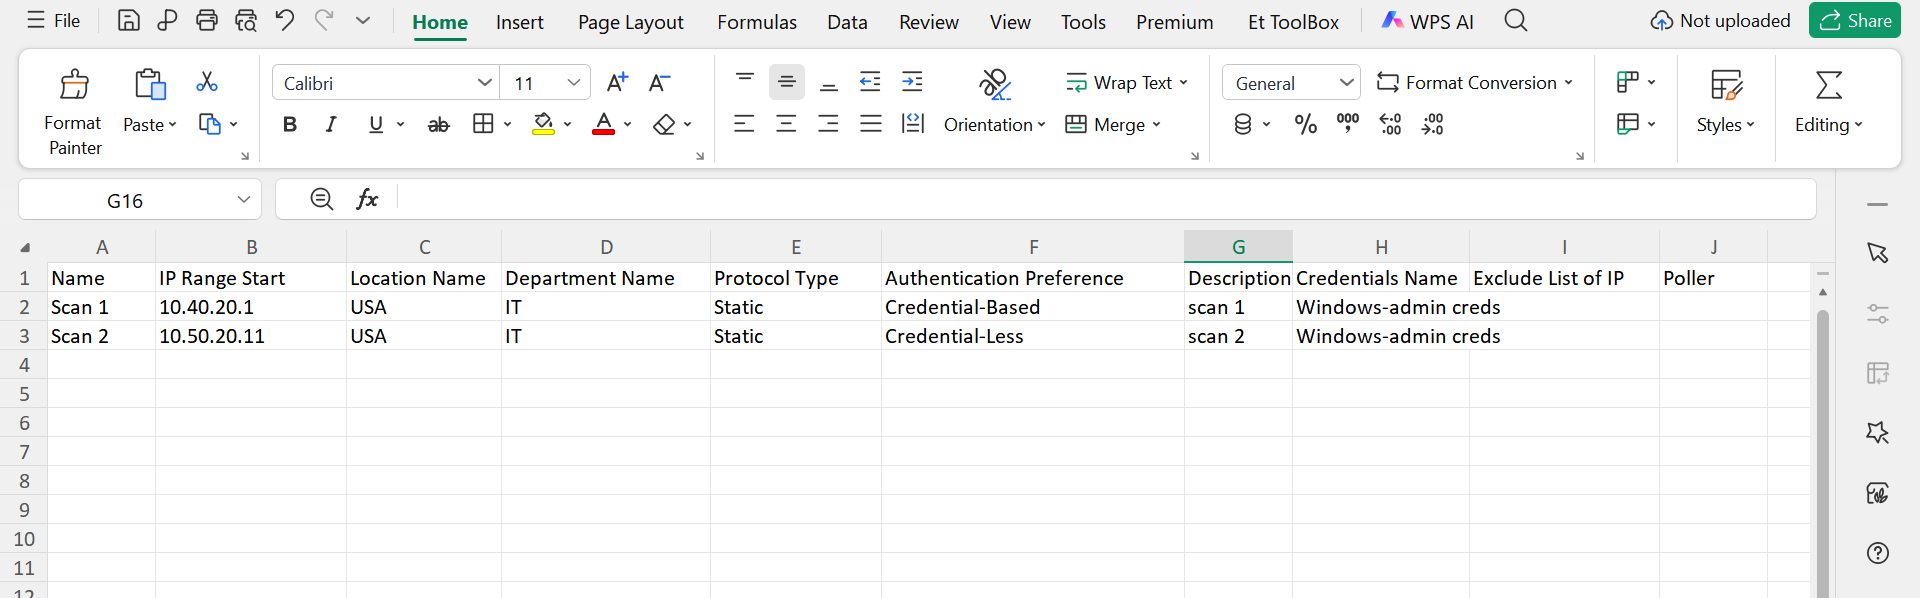
Task: Toggle align text left
Action: [x=744, y=124]
